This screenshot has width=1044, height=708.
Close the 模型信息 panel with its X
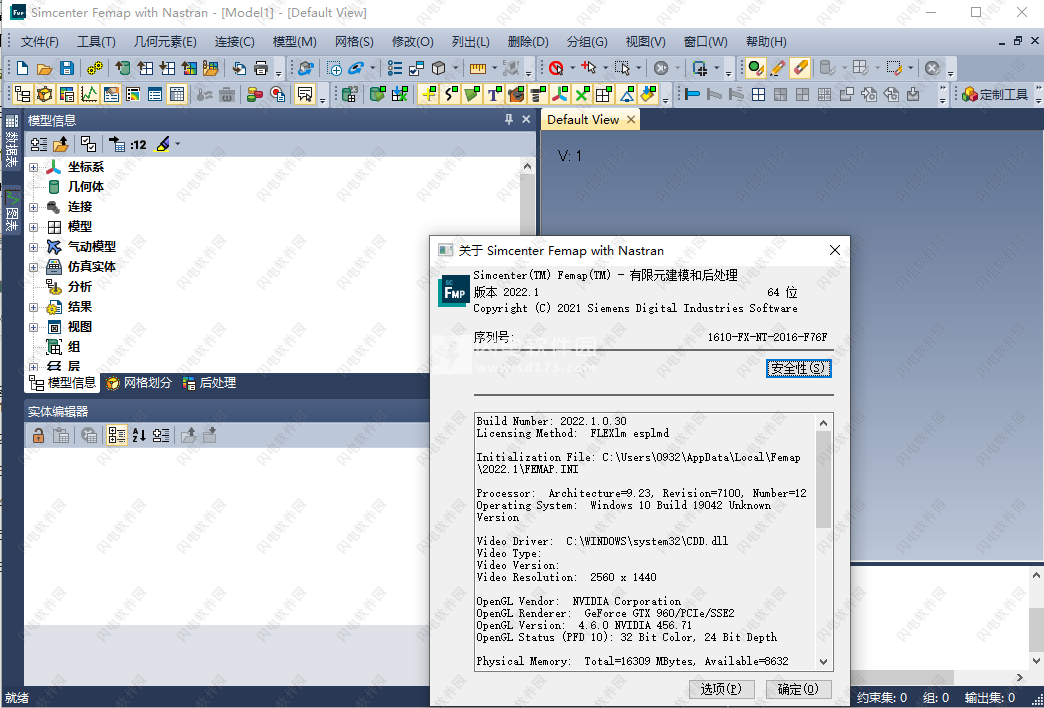[x=526, y=120]
